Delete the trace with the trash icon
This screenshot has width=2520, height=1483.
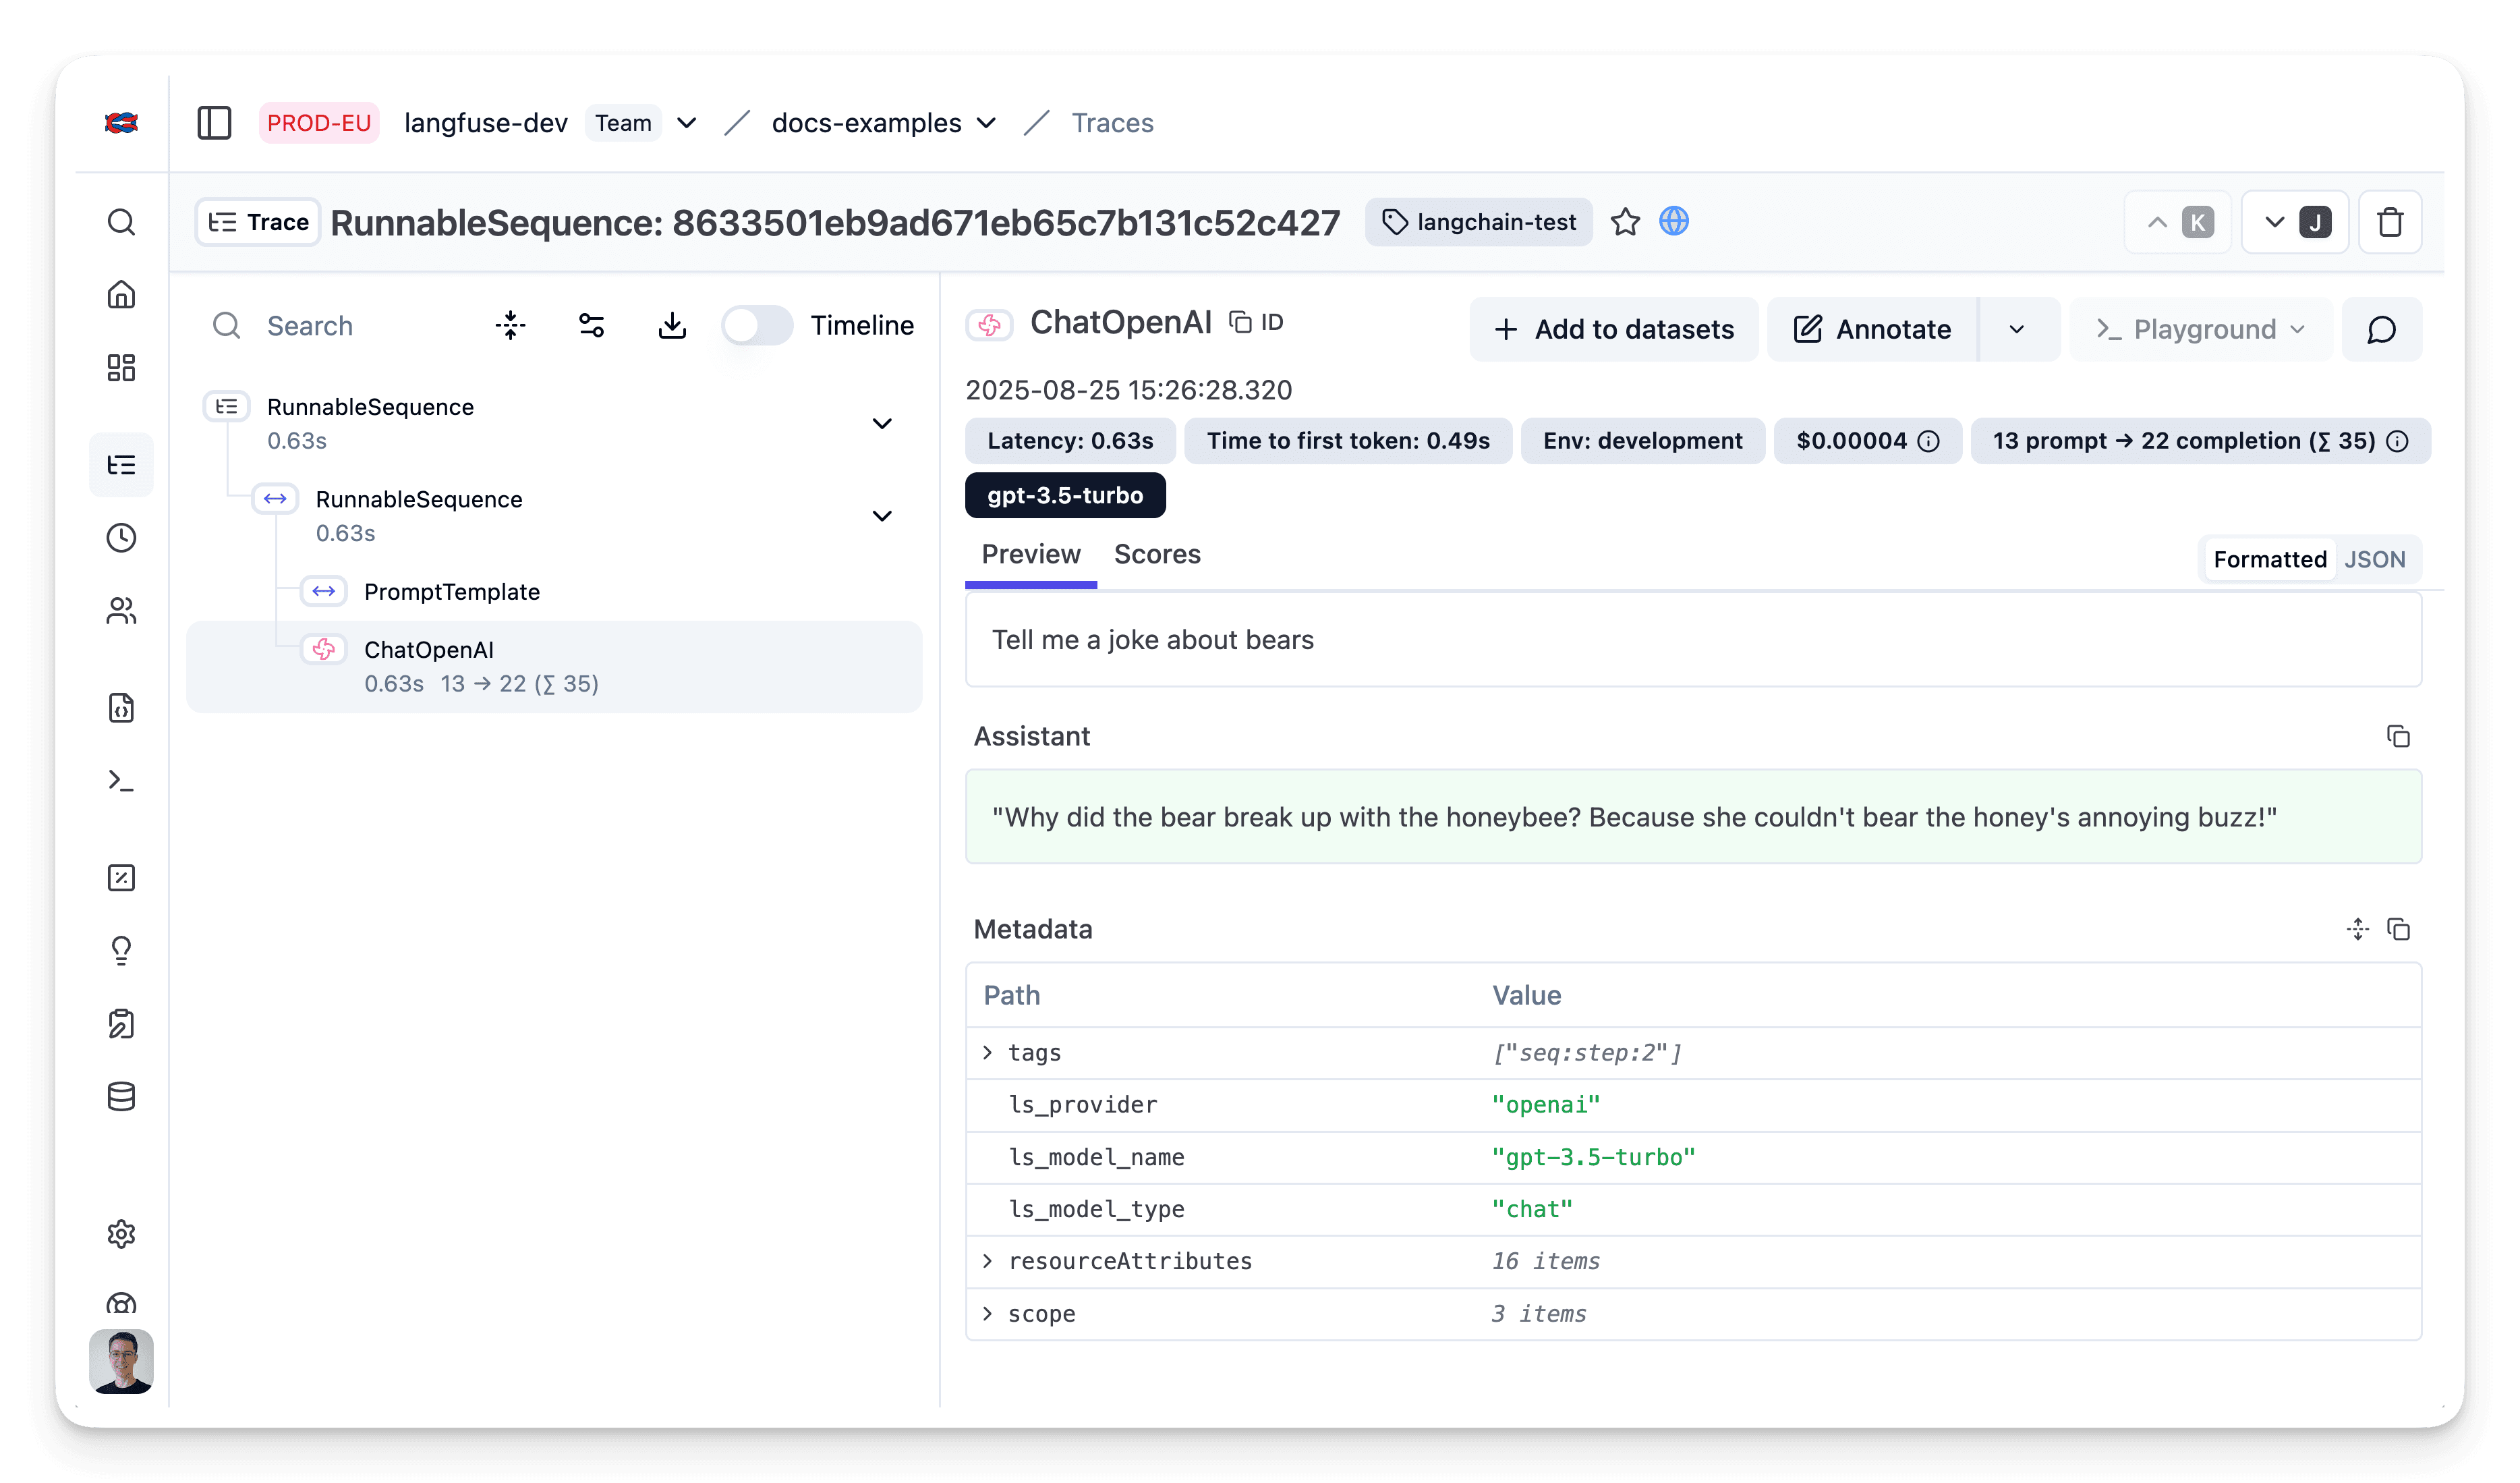point(2390,222)
